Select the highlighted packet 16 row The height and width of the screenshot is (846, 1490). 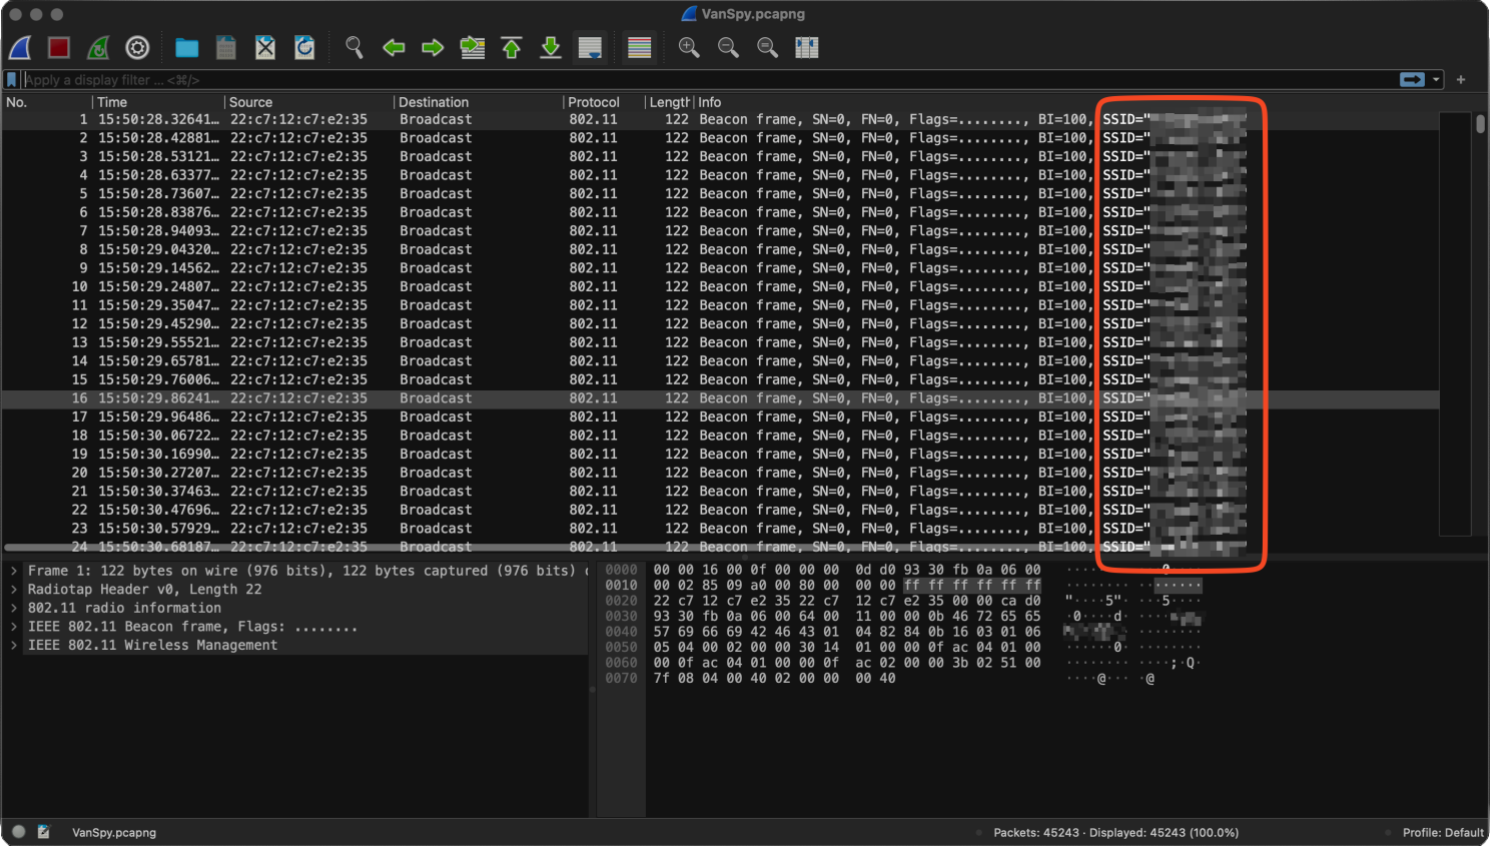pos(720,398)
